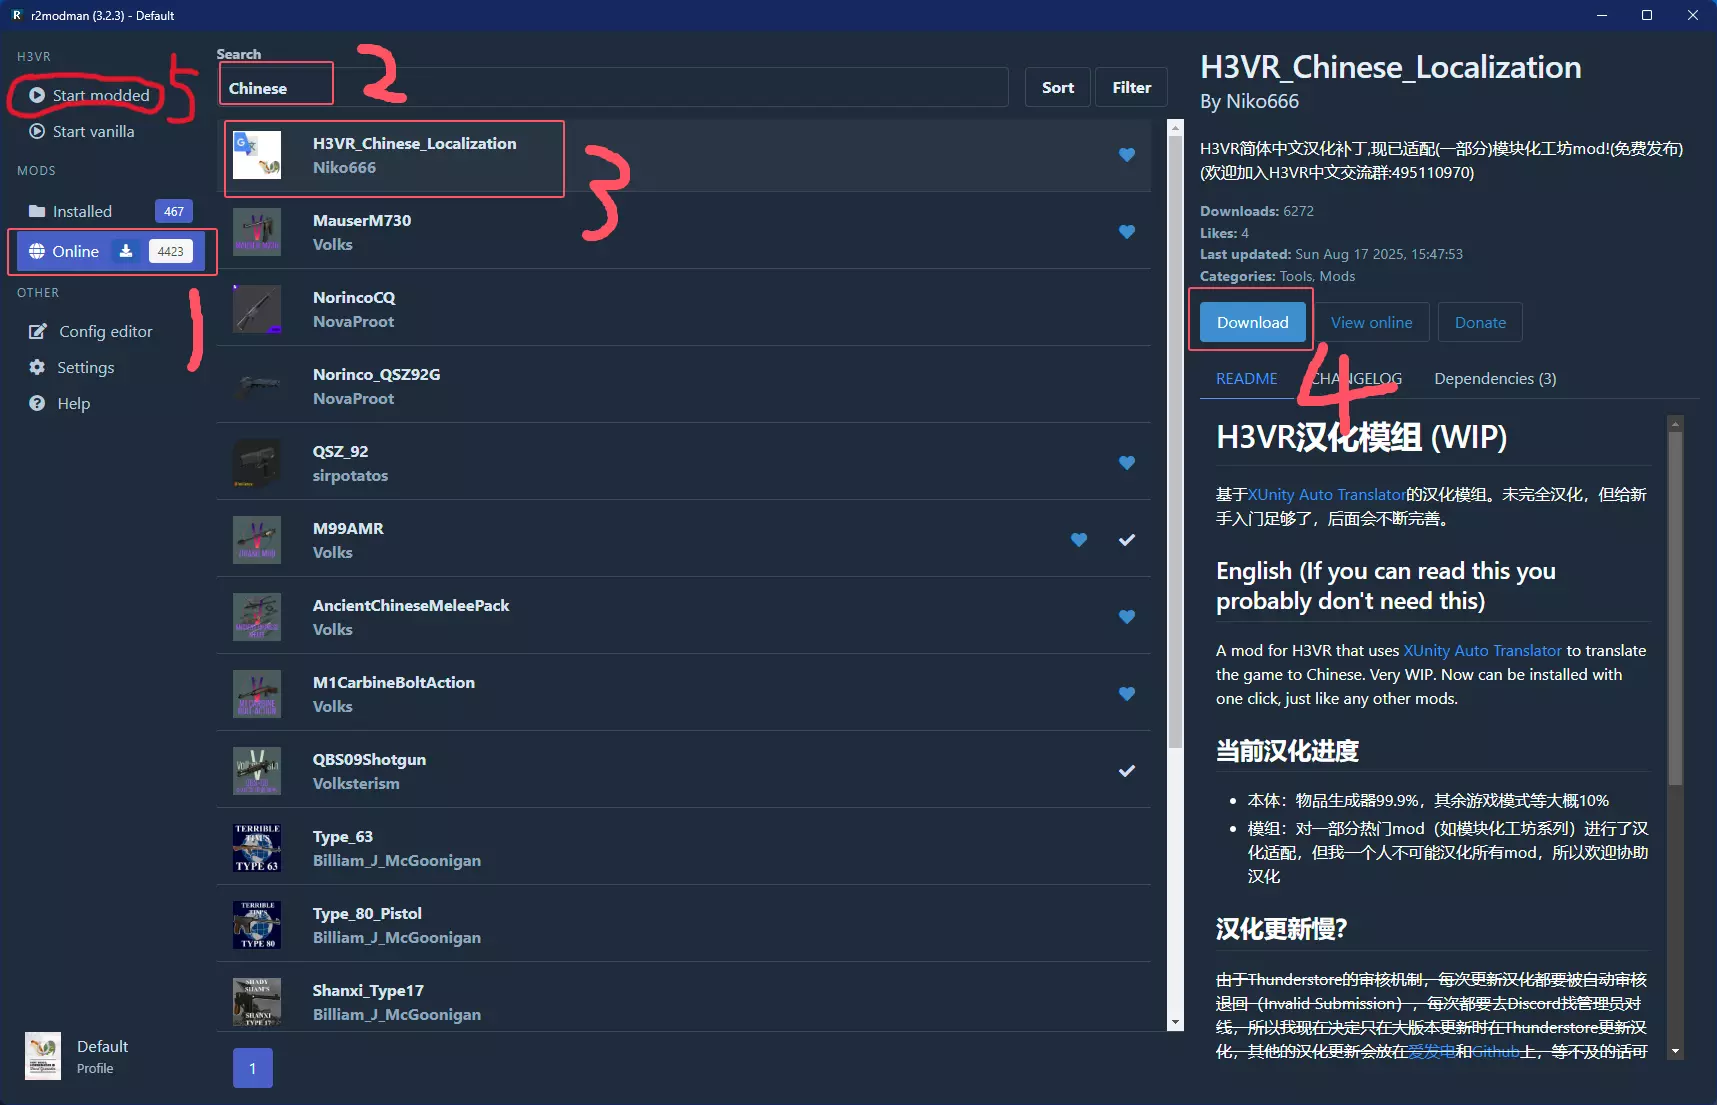The image size is (1717, 1105).
Task: Open the Help page
Action: pos(73,403)
